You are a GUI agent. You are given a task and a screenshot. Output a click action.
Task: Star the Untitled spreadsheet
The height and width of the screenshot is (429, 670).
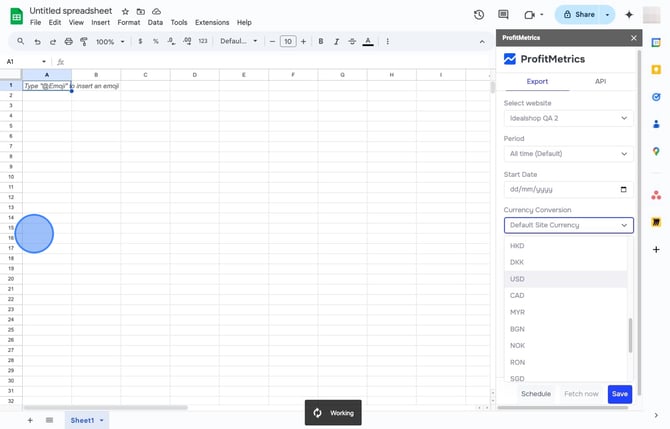[125, 12]
